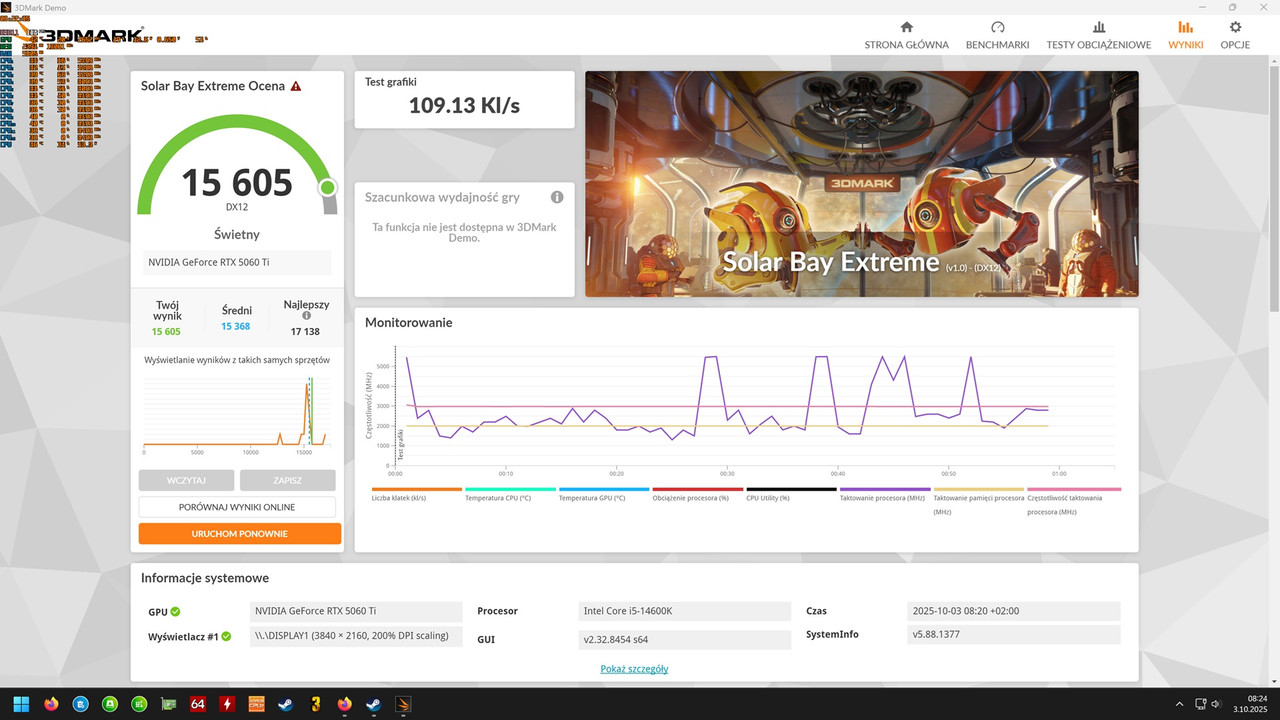This screenshot has height=720, width=1280.
Task: Toggle the Temperatura CPU (°C) legend series
Action: point(510,494)
